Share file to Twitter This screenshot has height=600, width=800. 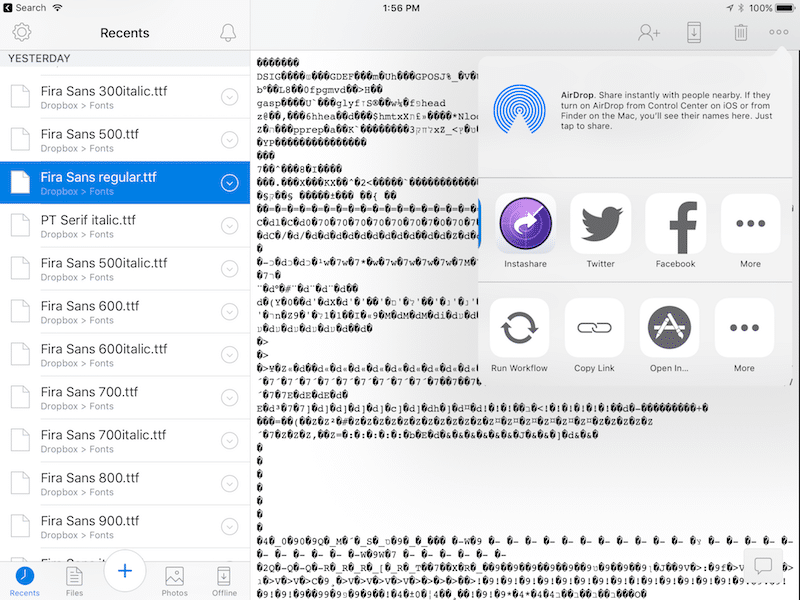coord(600,223)
